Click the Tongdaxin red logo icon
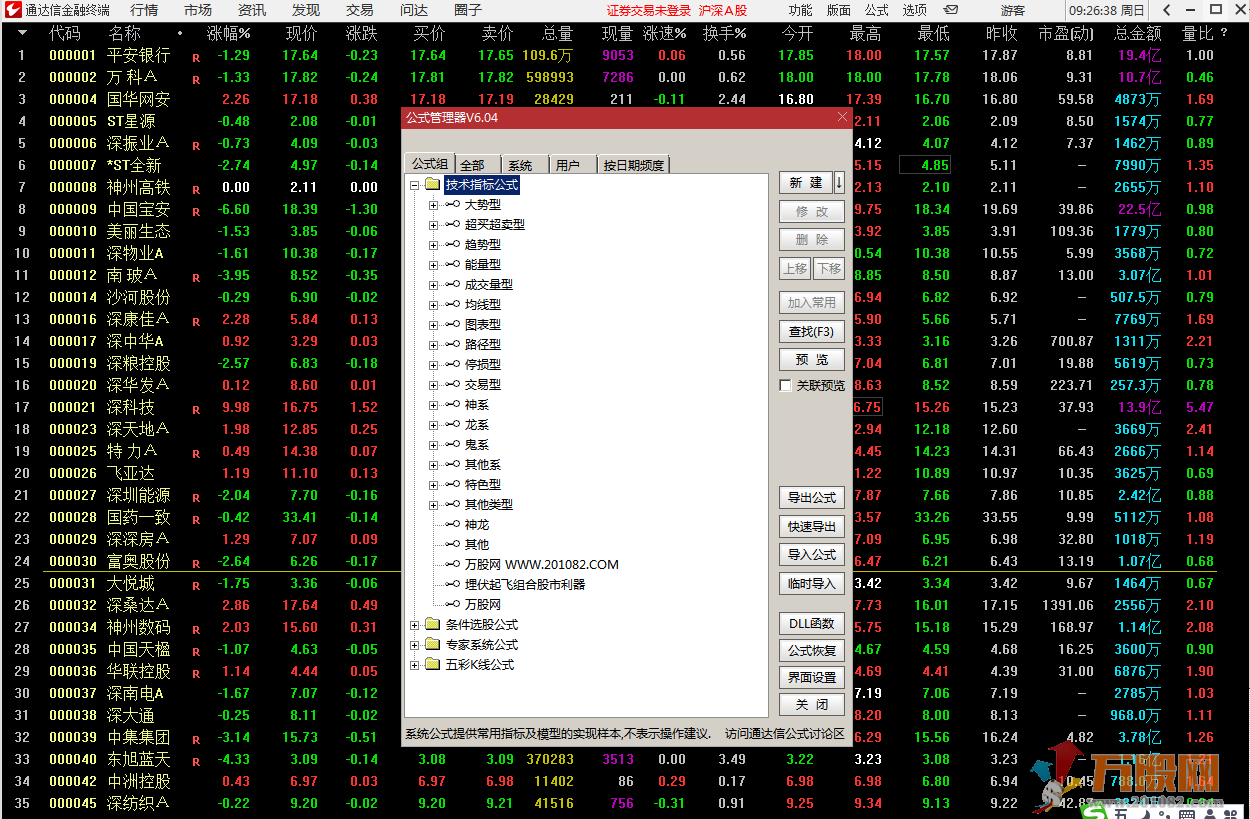 click(12, 10)
